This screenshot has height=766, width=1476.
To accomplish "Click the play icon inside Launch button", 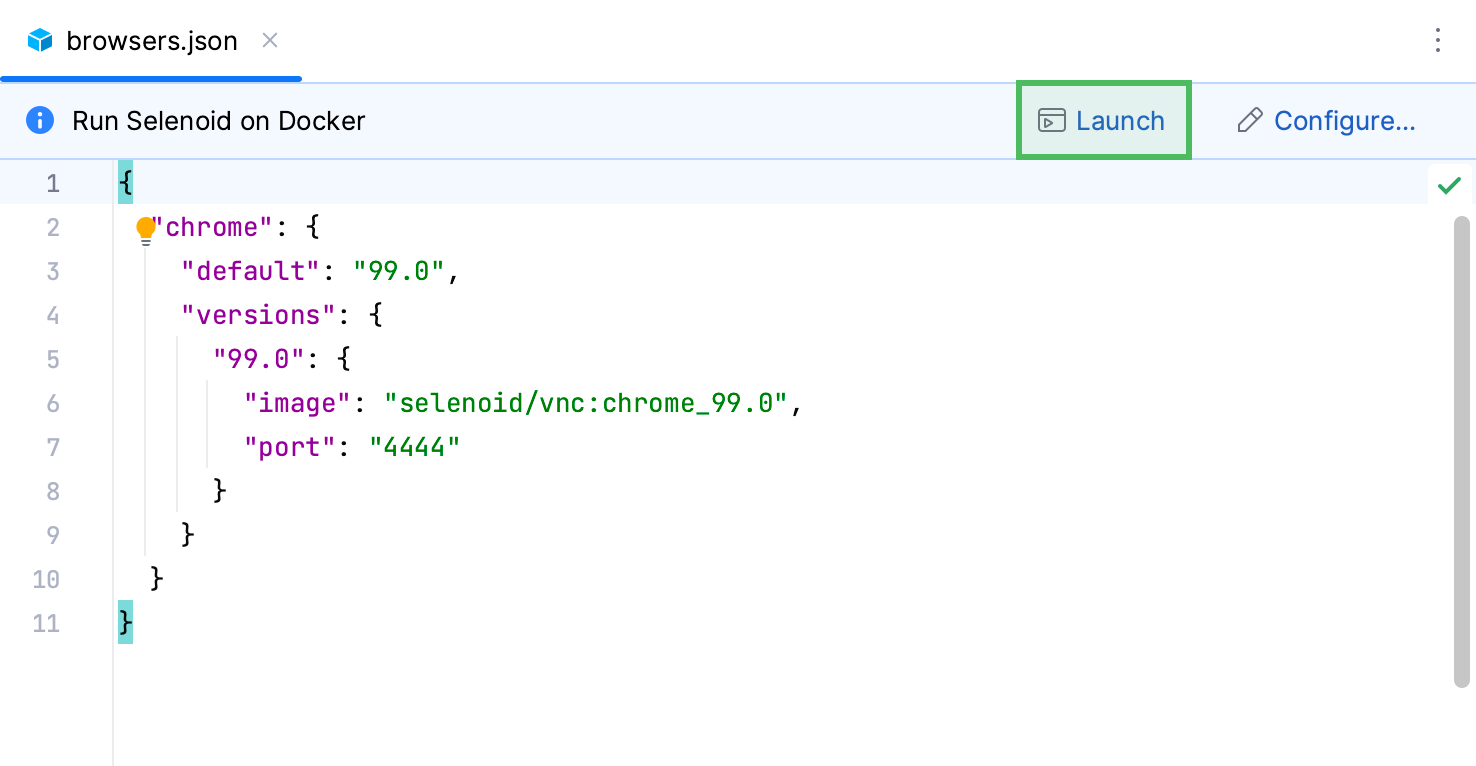I will 1050,120.
